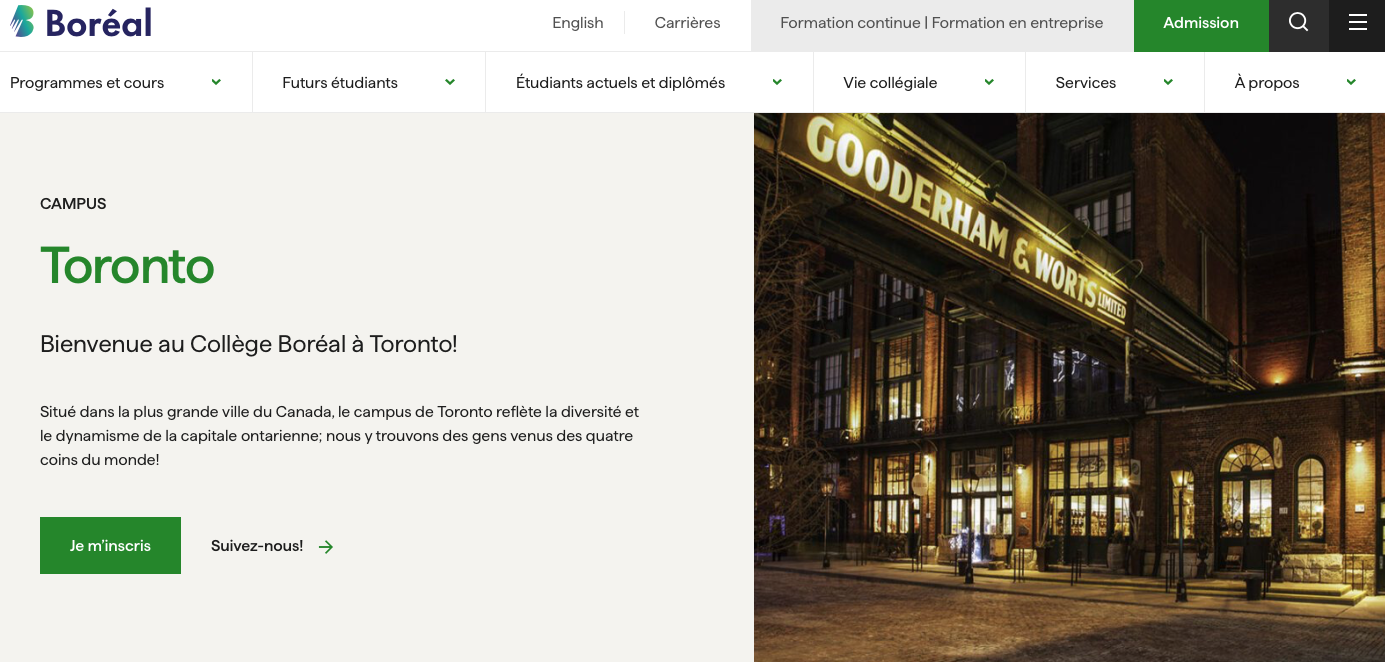Click the Toronto heading

pos(127,266)
